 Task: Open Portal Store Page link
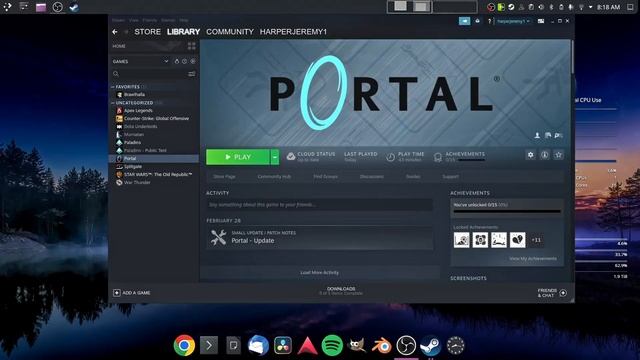pos(224,177)
